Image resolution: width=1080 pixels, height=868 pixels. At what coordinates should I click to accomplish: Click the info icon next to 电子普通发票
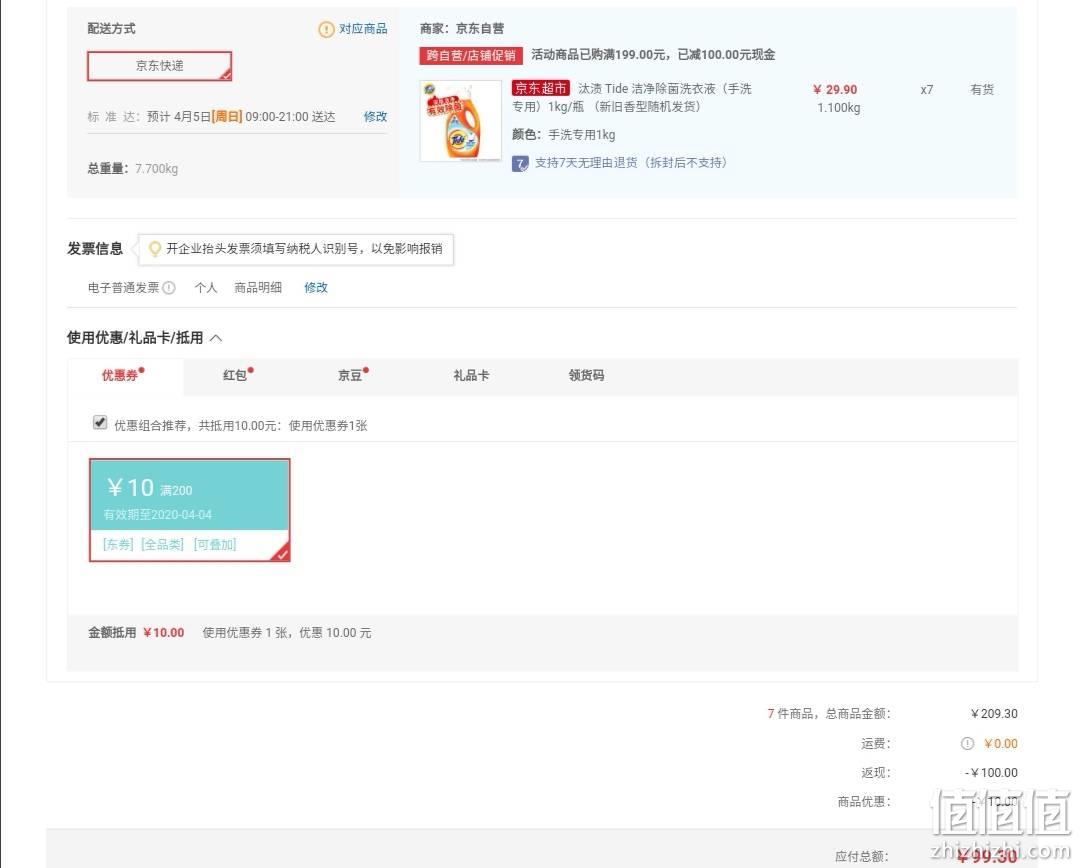pos(169,288)
